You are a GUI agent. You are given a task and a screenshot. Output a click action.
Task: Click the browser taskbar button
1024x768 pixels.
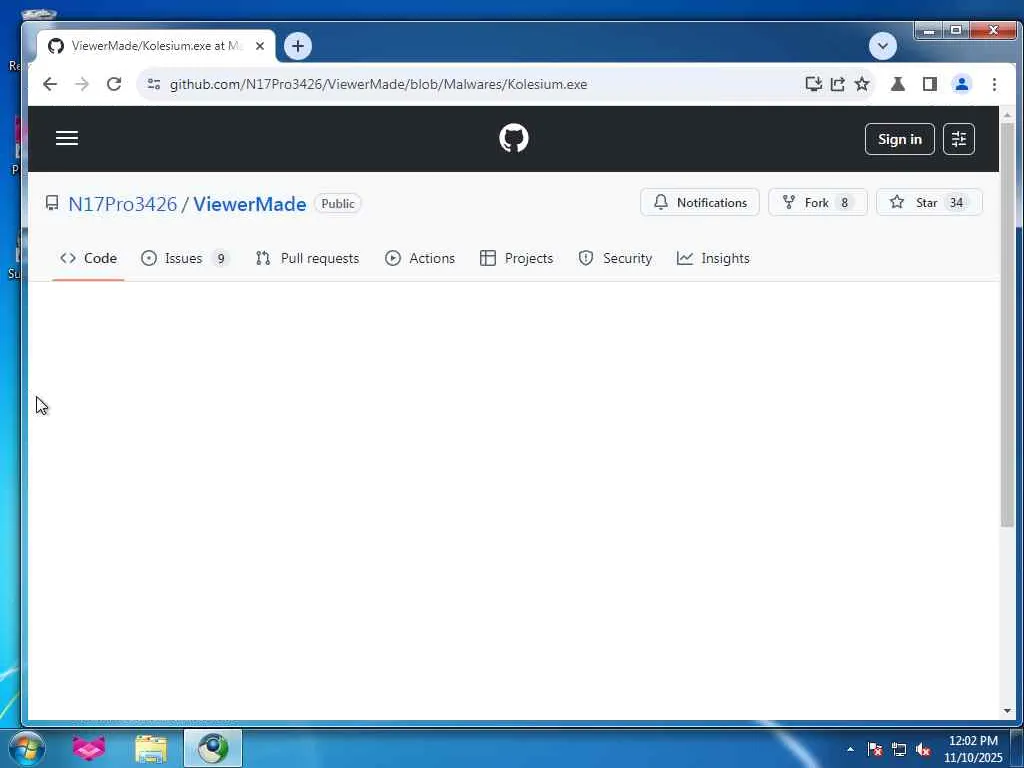[213, 748]
